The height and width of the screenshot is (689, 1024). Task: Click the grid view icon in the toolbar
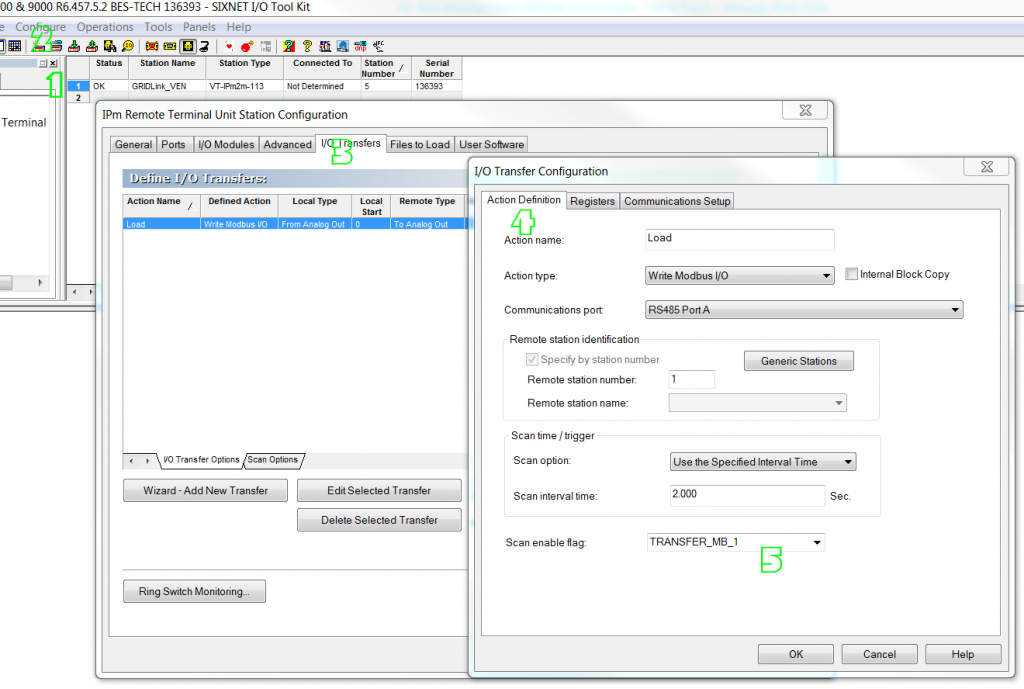coord(14,46)
